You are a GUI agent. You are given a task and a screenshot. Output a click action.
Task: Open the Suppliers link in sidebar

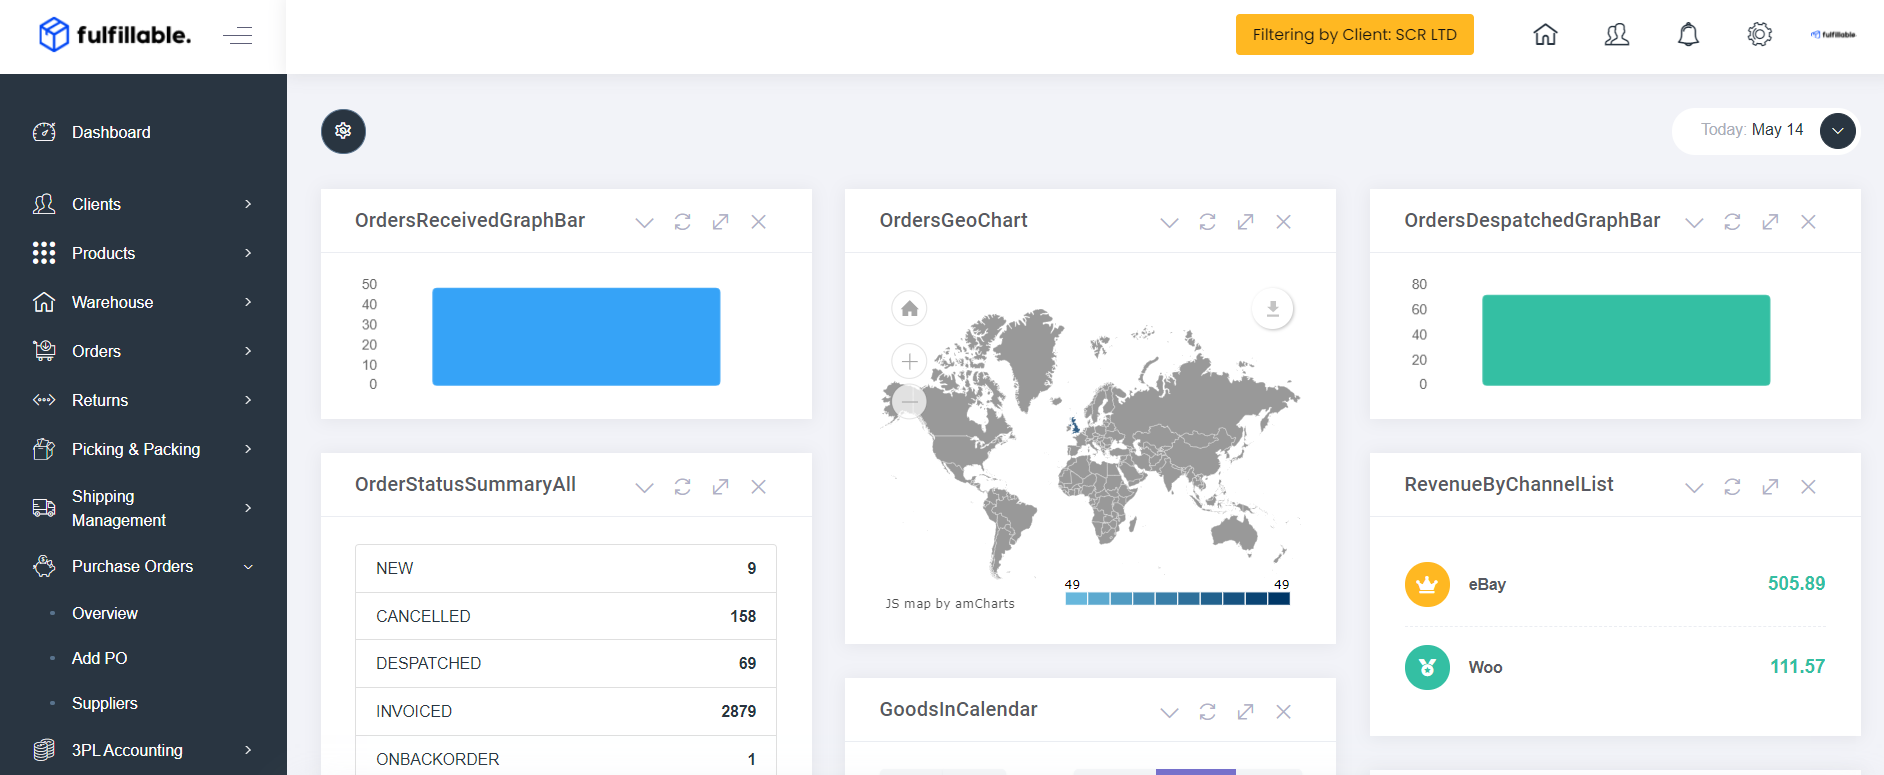pos(105,703)
